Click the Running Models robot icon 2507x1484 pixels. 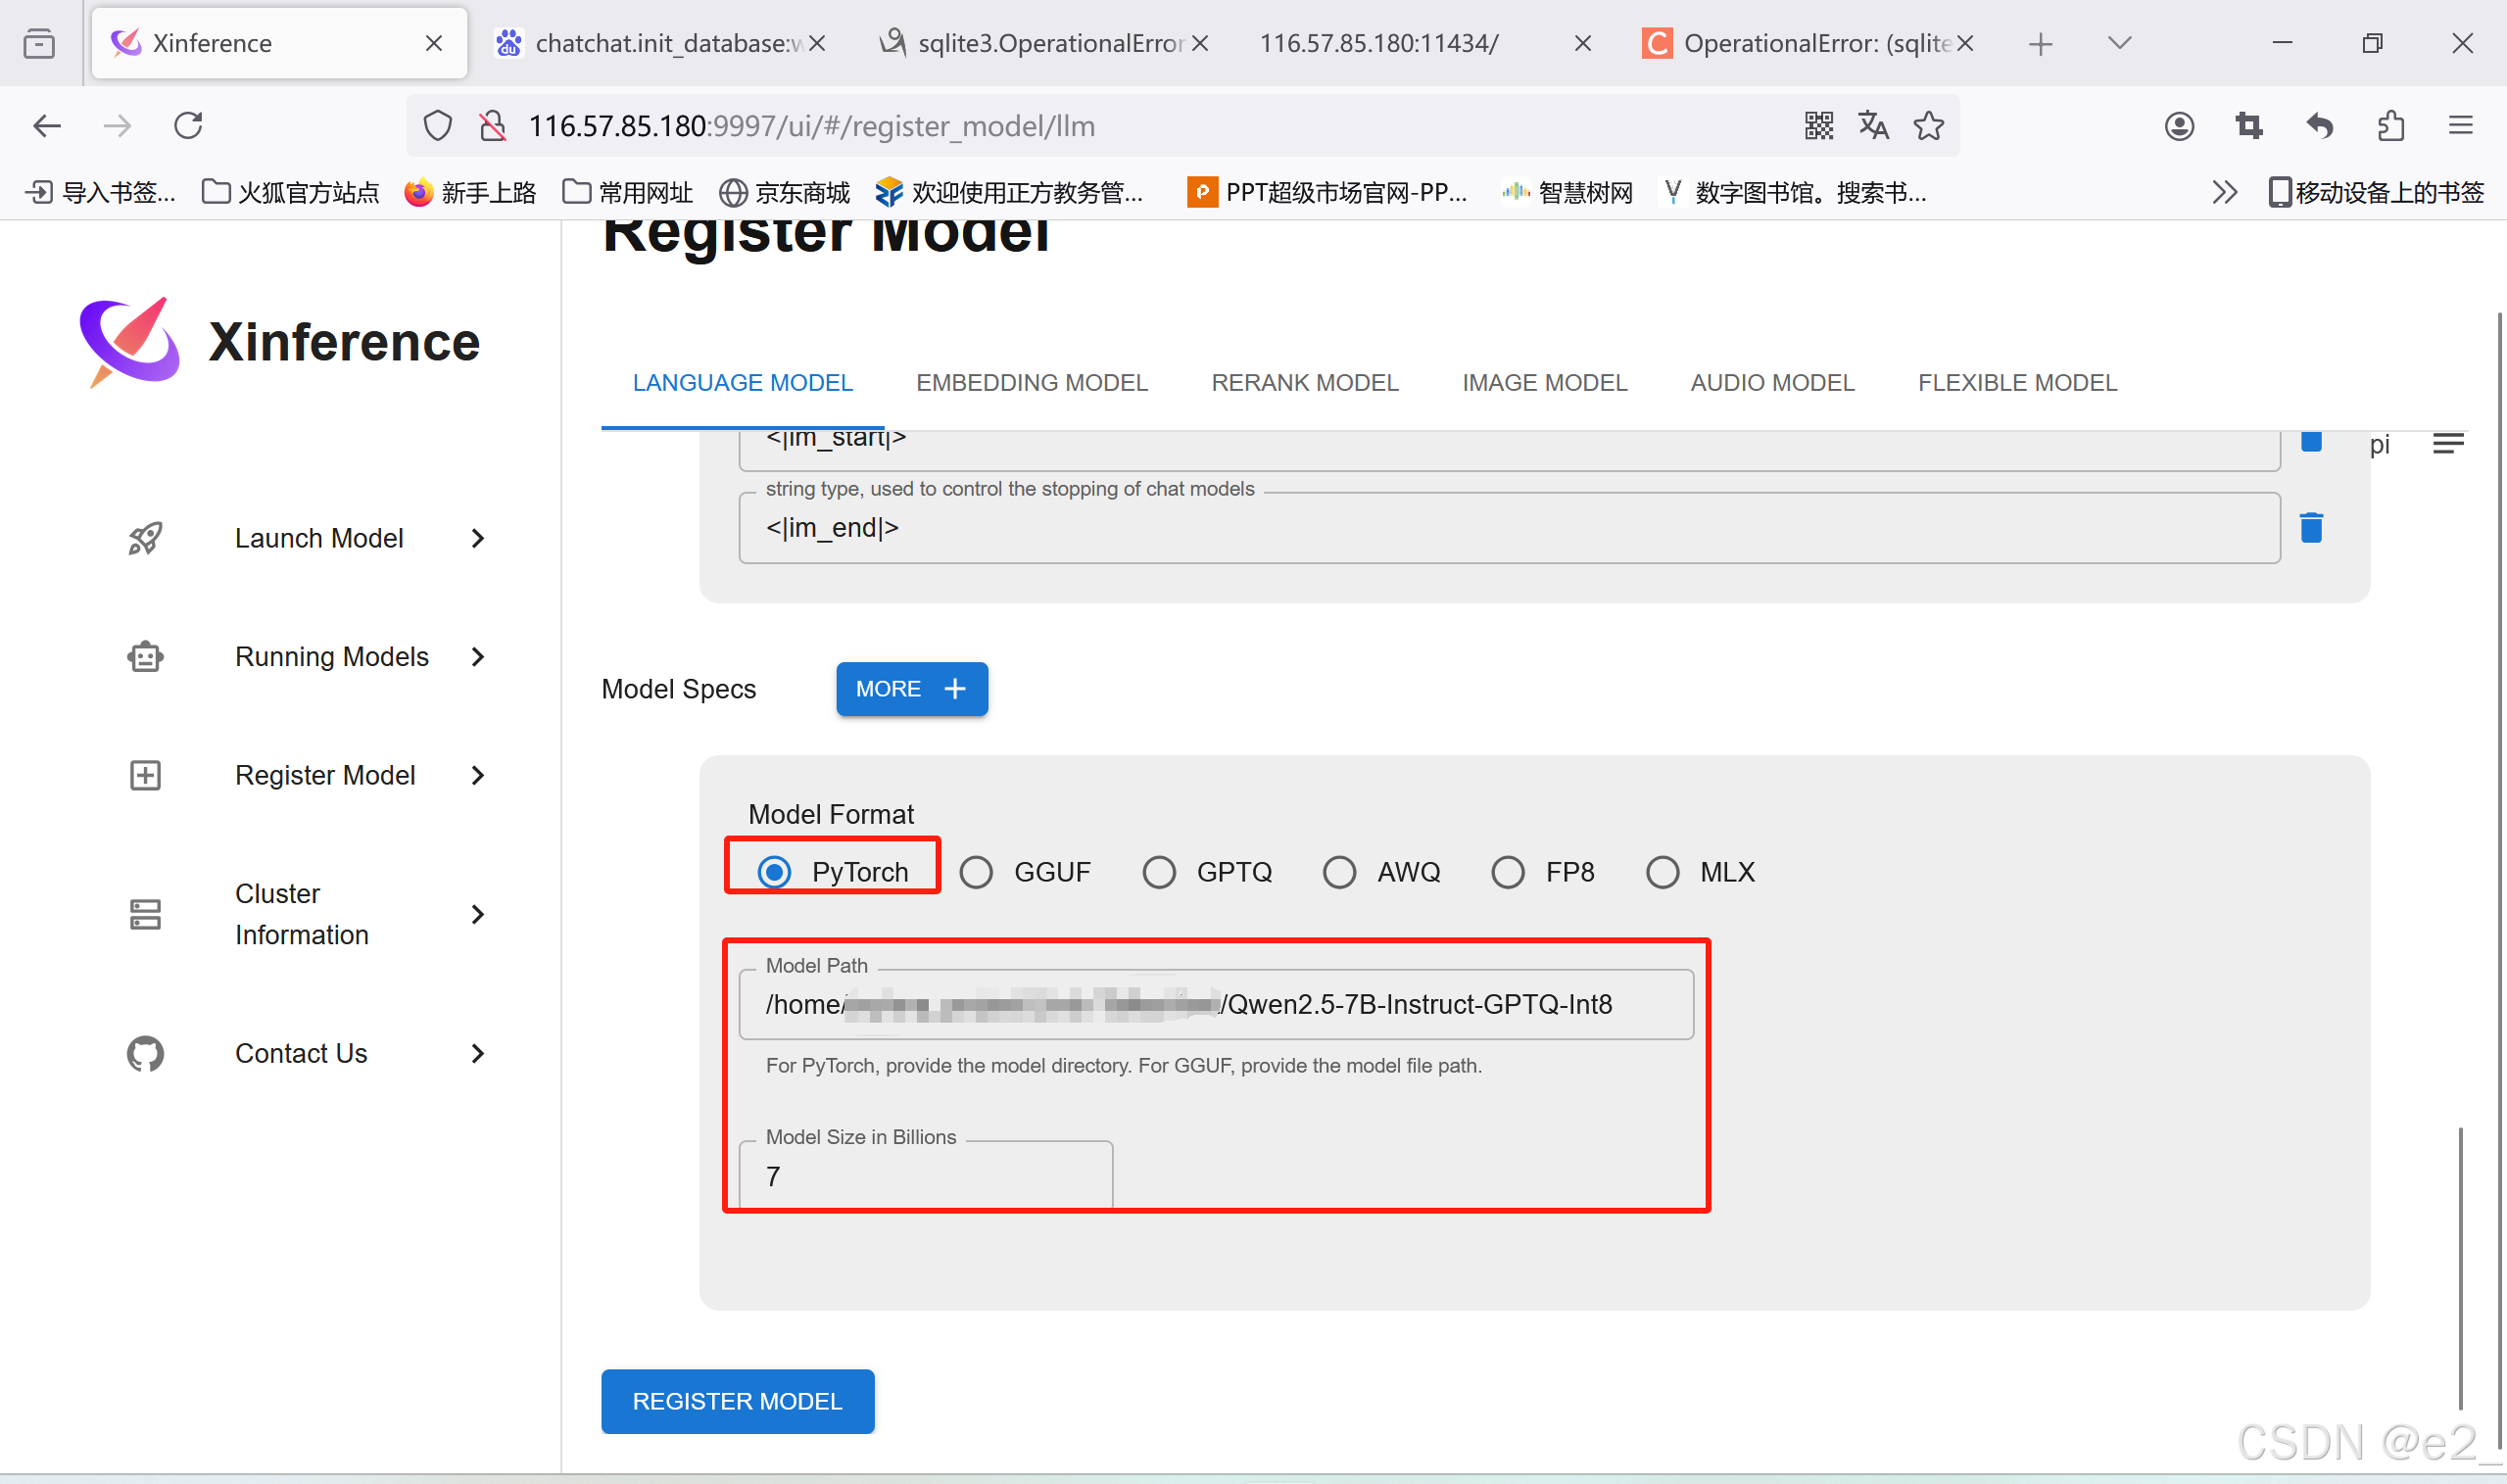(x=145, y=657)
